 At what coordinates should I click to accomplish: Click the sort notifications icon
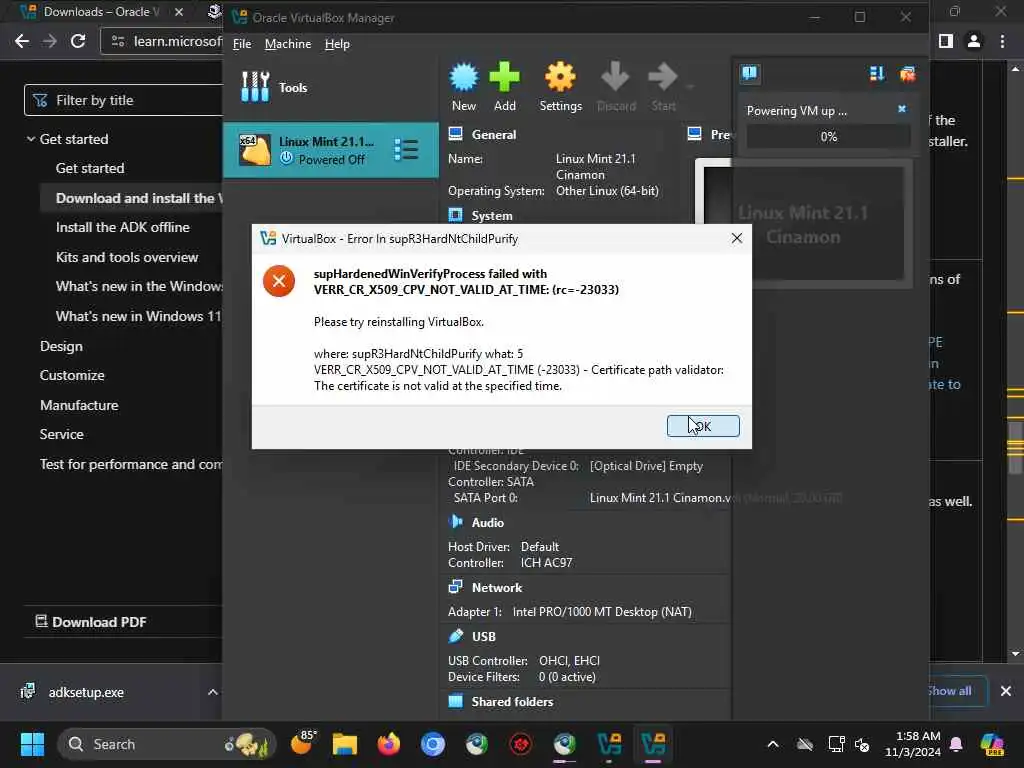point(877,74)
